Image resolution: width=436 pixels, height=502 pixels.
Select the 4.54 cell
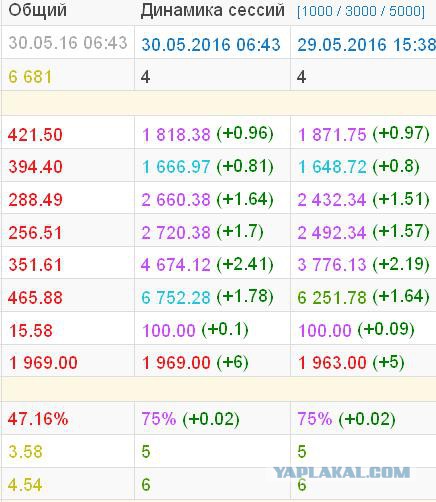(x=68, y=484)
